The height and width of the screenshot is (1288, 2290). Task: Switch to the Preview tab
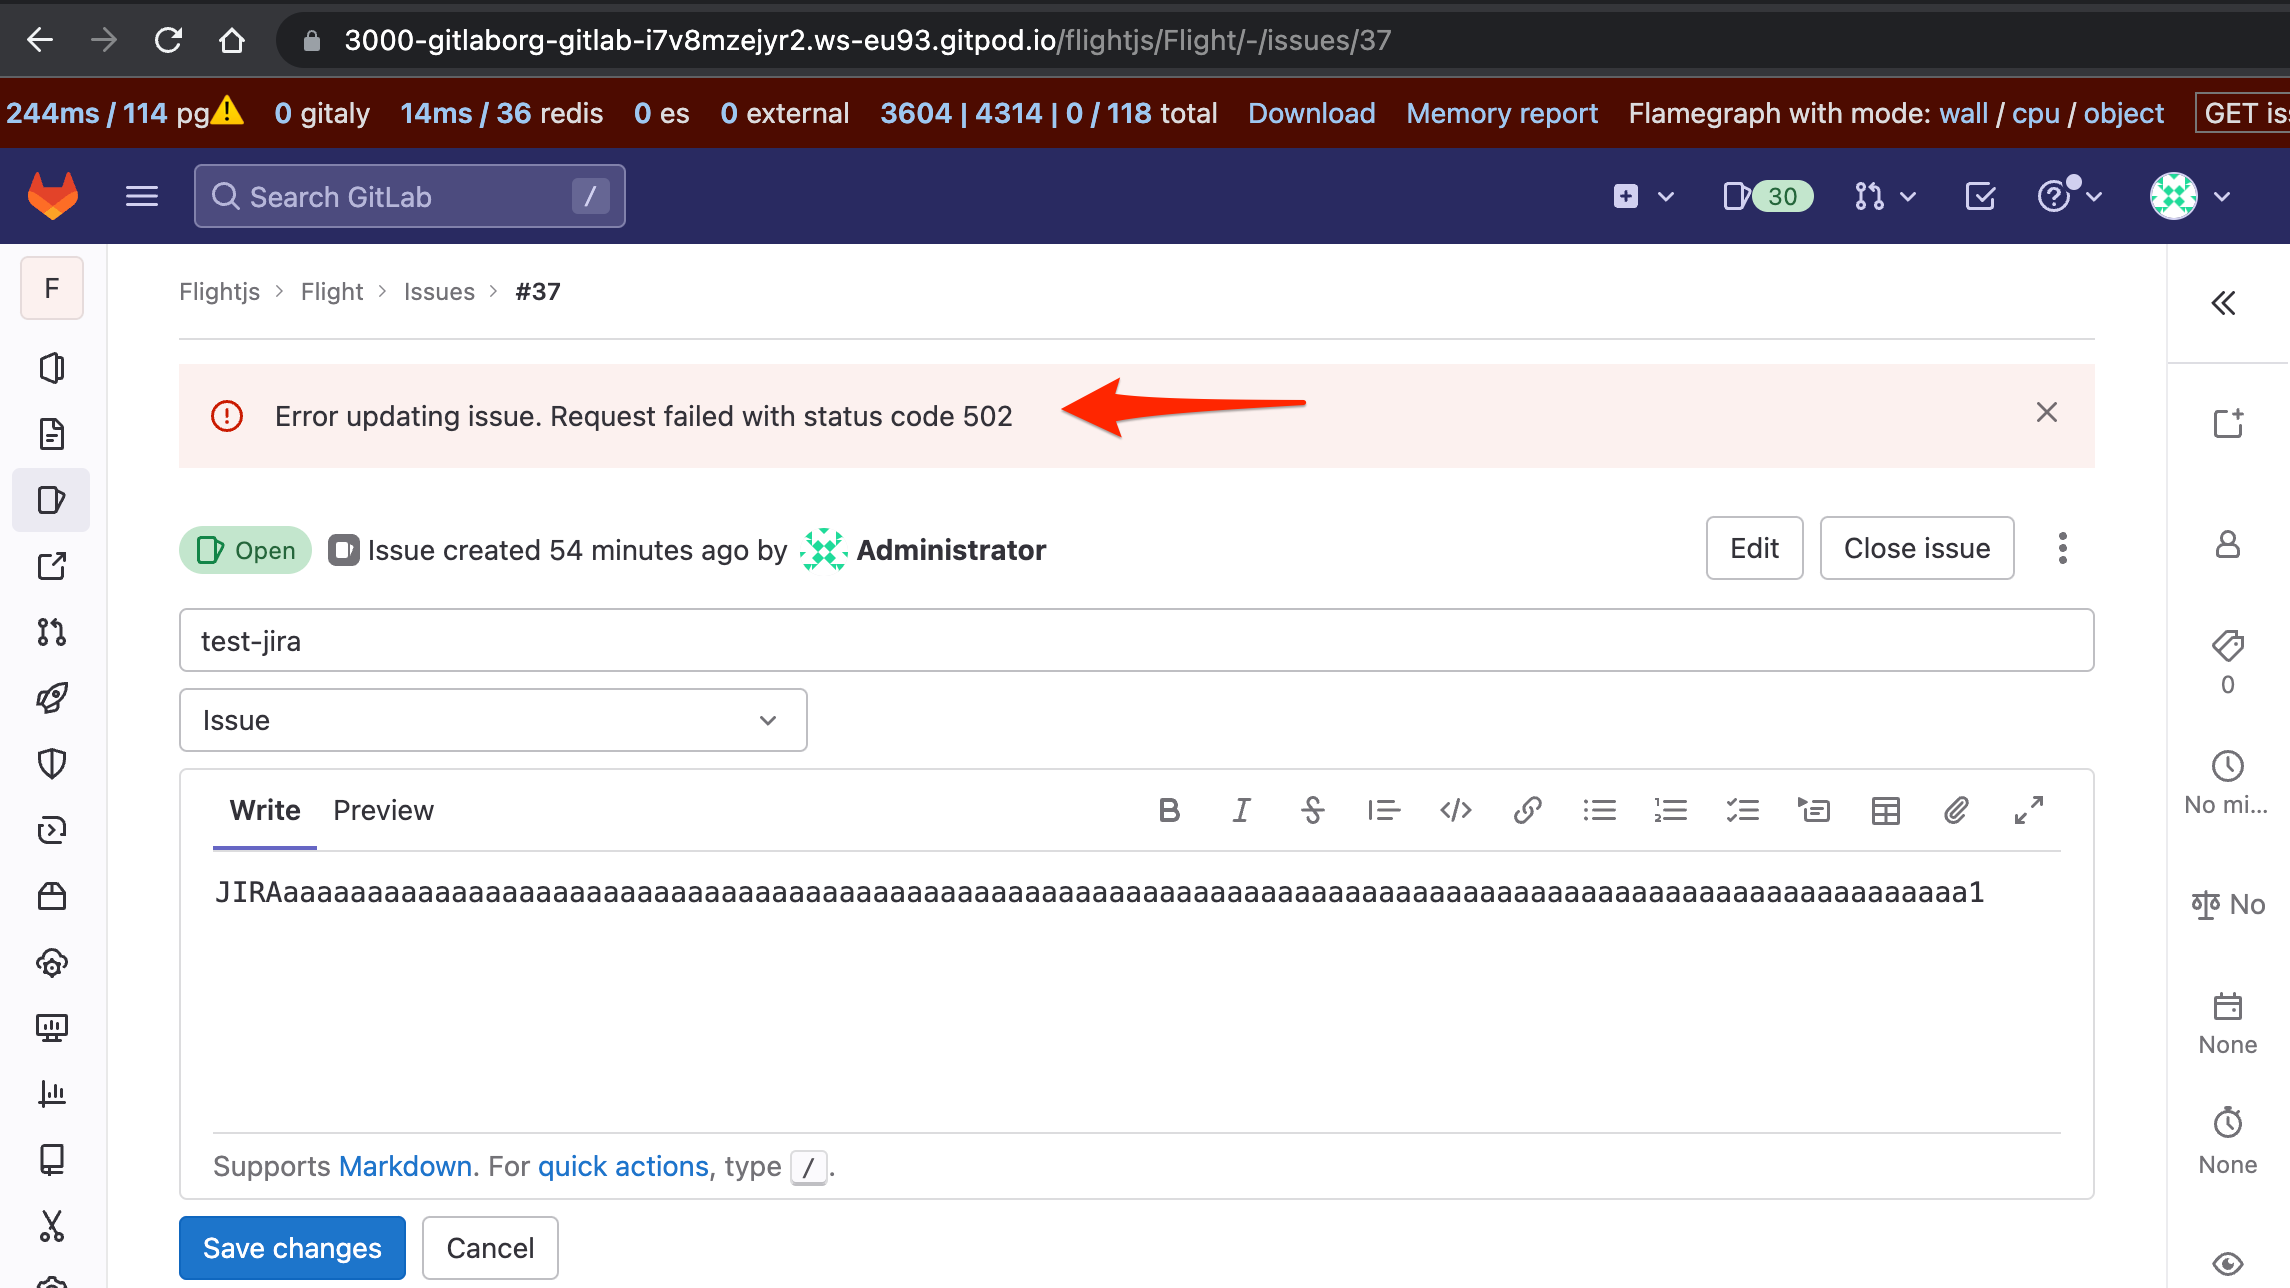[383, 810]
